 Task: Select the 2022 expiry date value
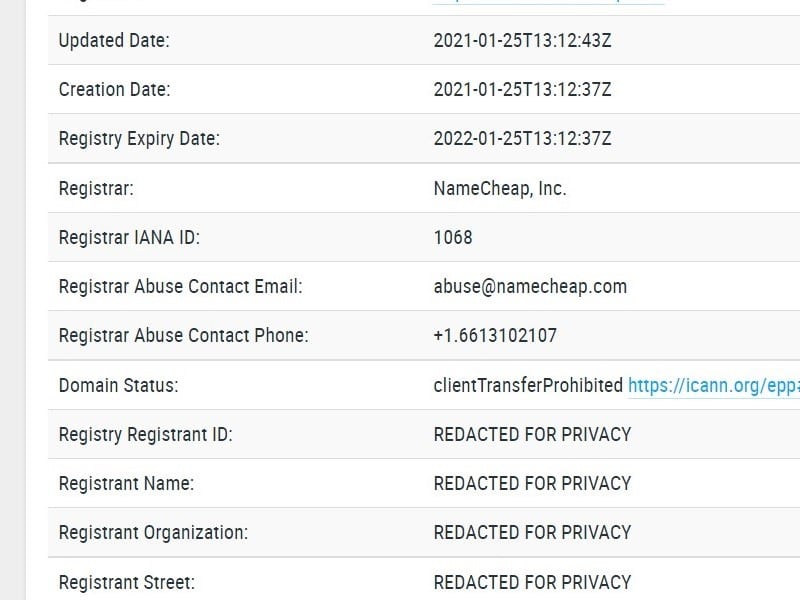(x=522, y=139)
